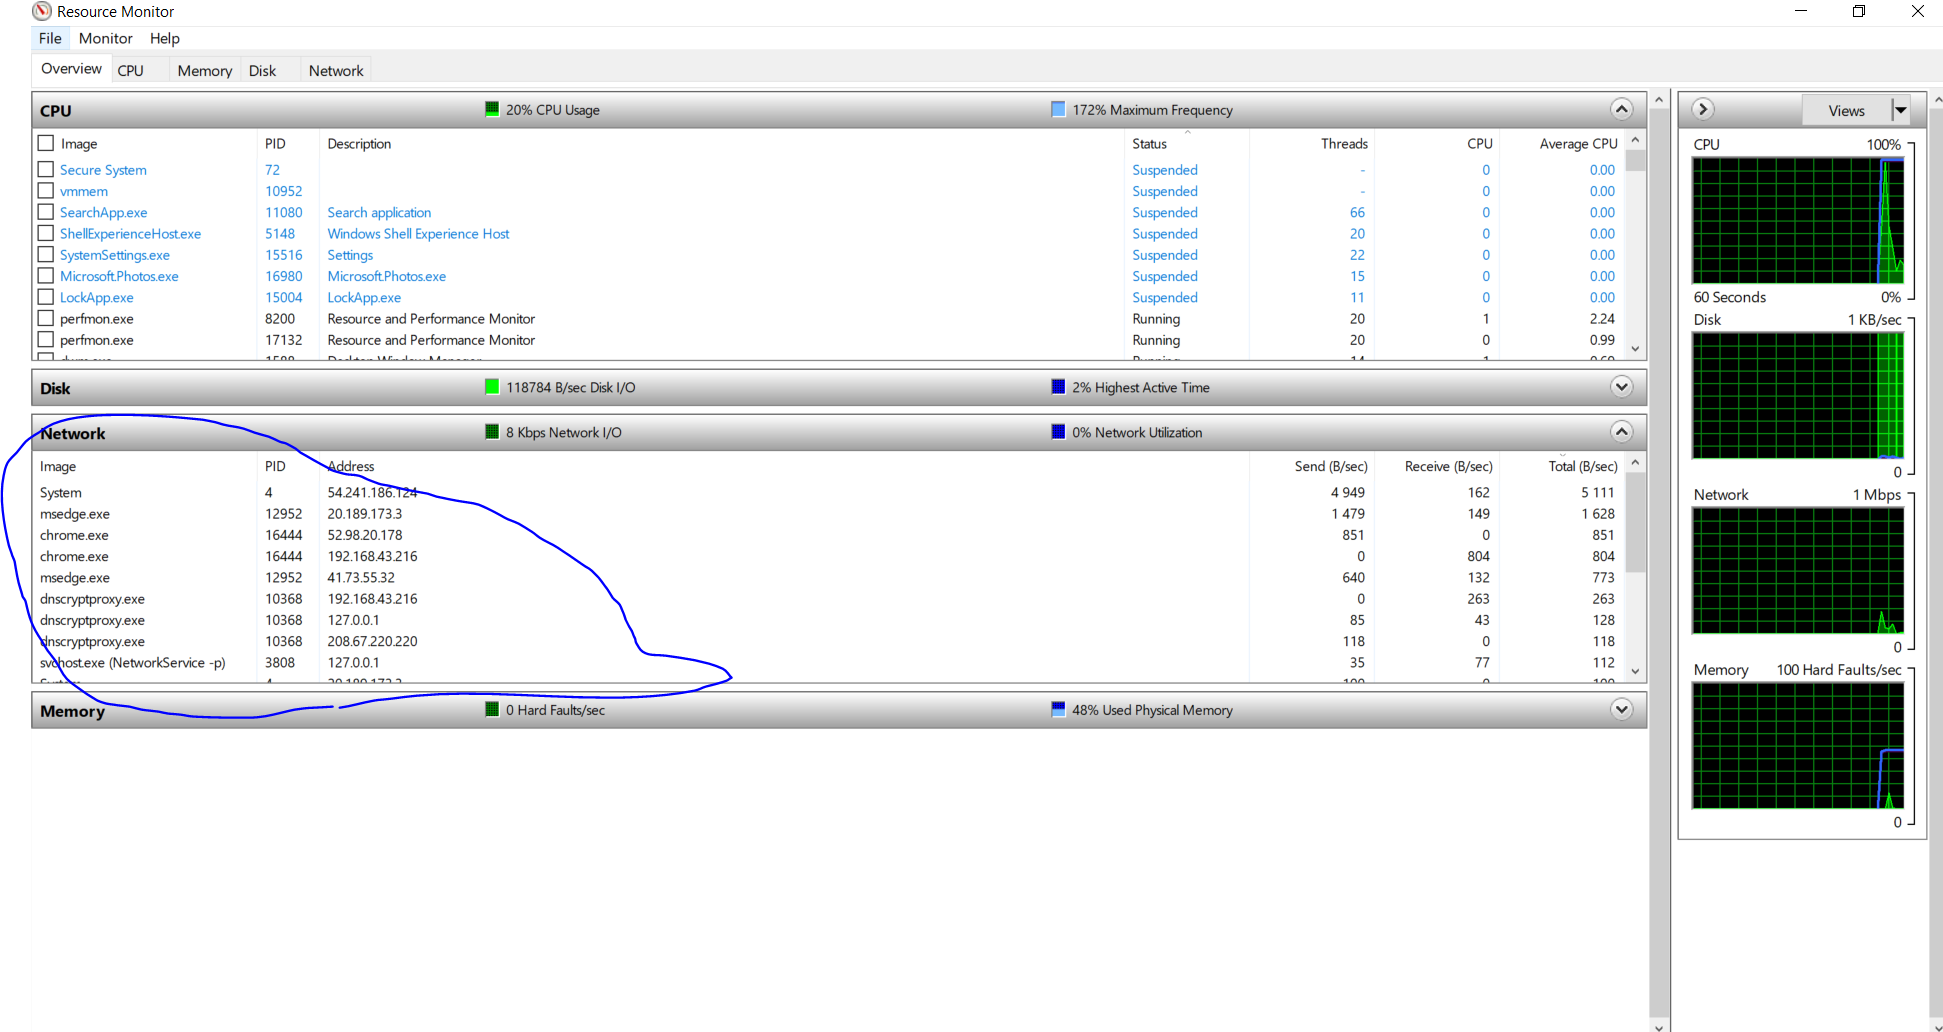Check the SearchApp.exe process checkbox

pyautogui.click(x=45, y=212)
